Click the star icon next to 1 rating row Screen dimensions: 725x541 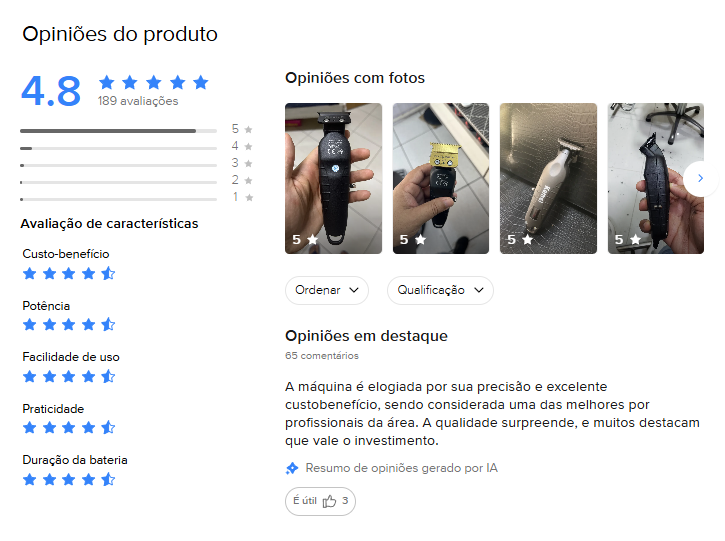pyautogui.click(x=249, y=198)
